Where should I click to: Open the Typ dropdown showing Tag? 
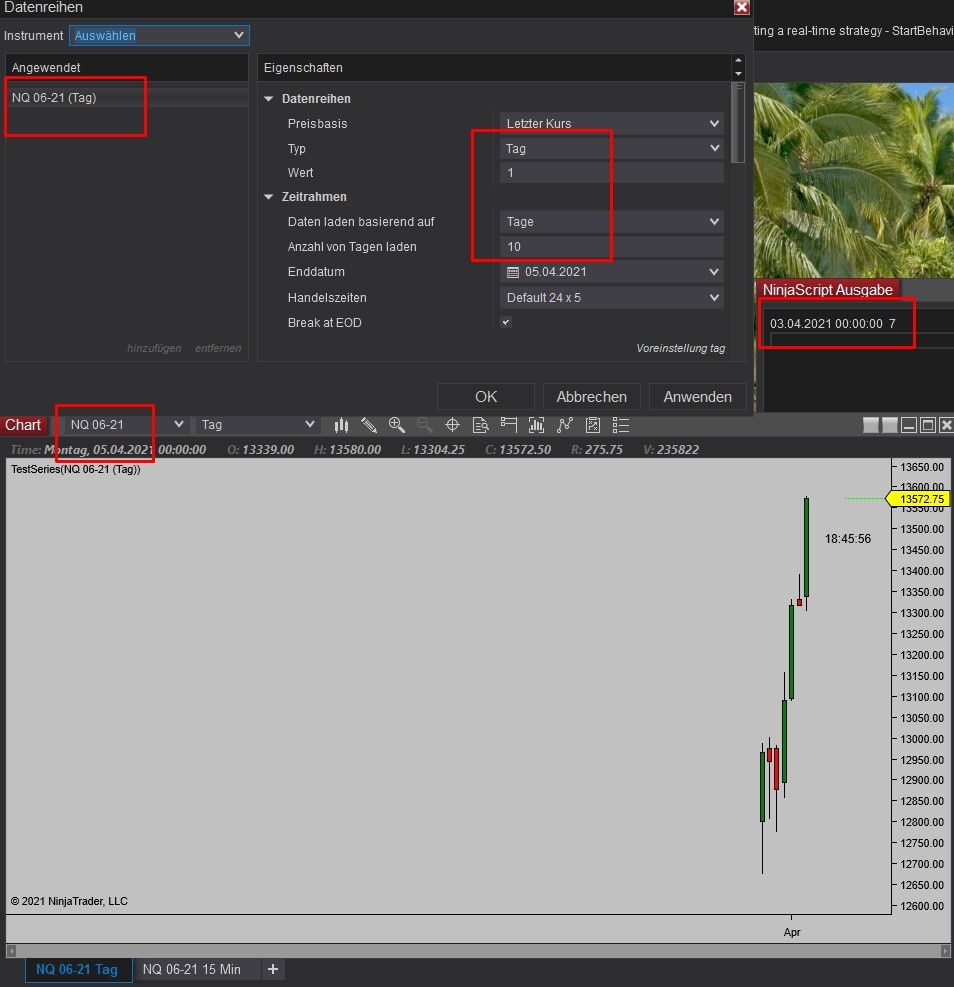click(612, 149)
